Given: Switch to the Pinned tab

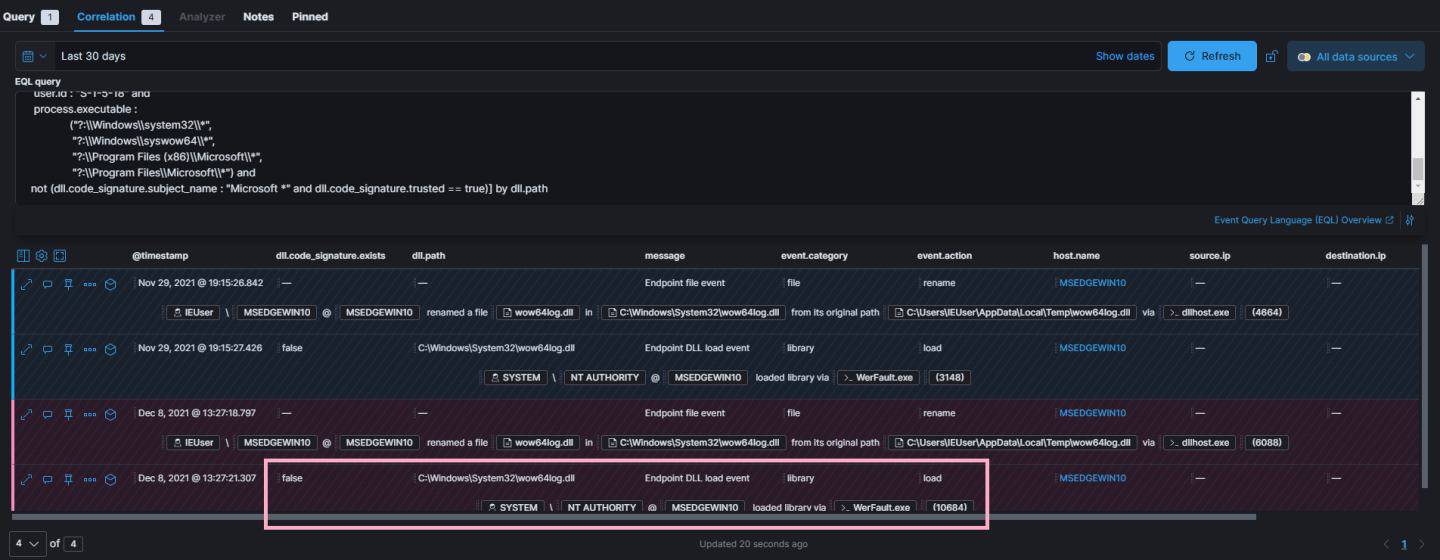Looking at the screenshot, I should coord(309,17).
